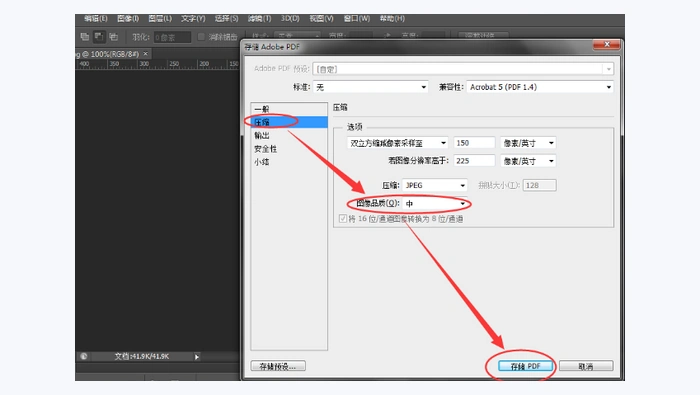Select 输出 in the PDF dialog list
The height and width of the screenshot is (395, 700).
tap(289, 135)
